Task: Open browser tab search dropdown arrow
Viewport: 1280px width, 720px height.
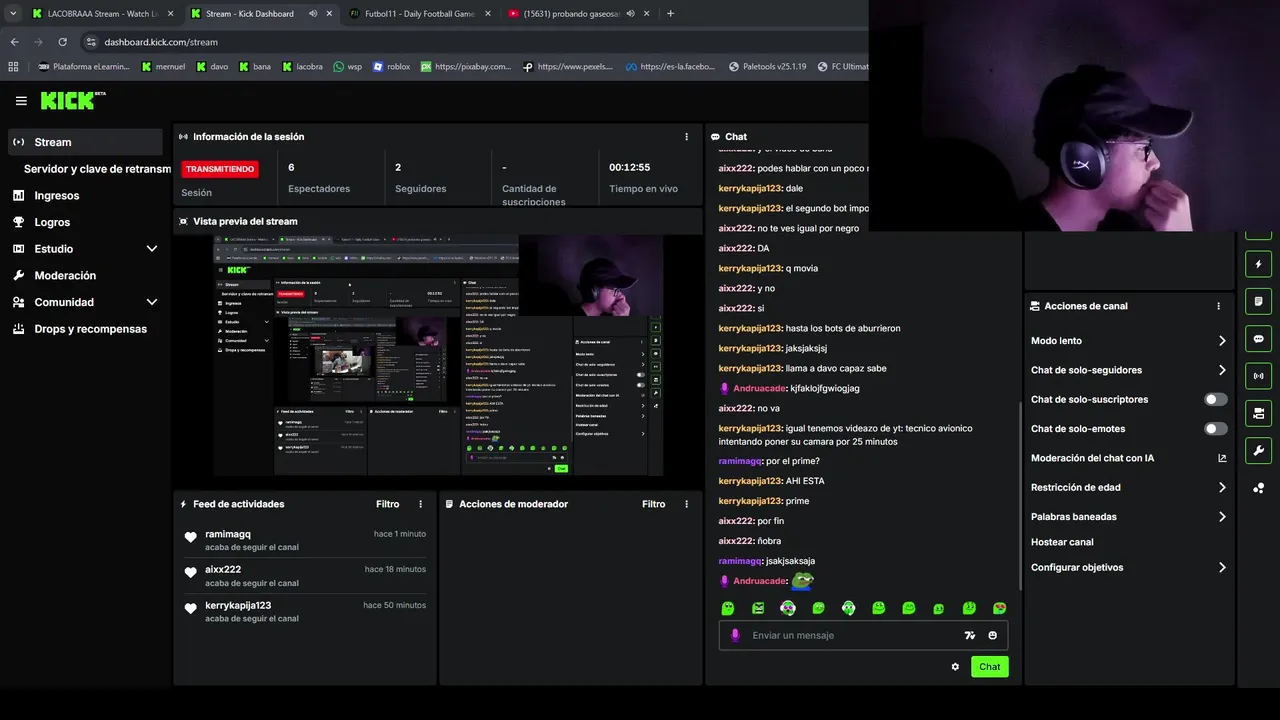Action: point(13,14)
